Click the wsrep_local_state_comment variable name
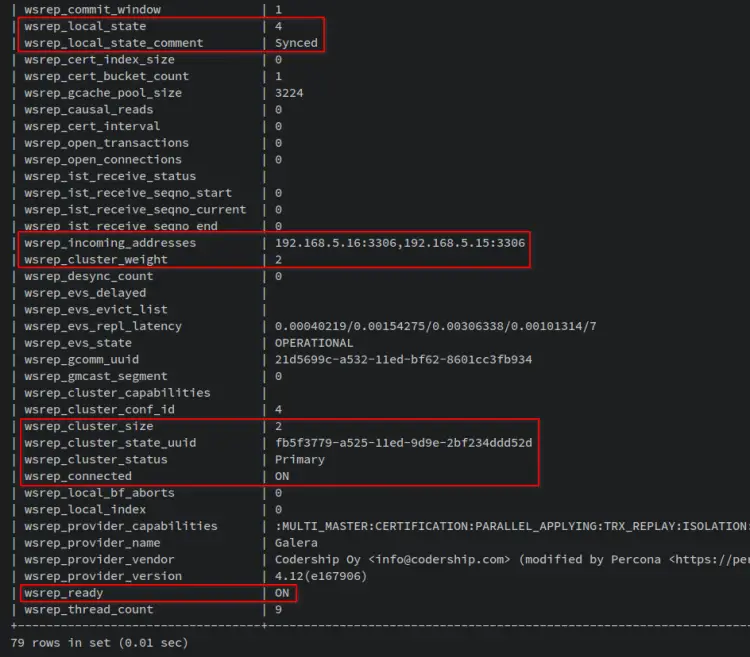The width and height of the screenshot is (750, 657). 114,43
